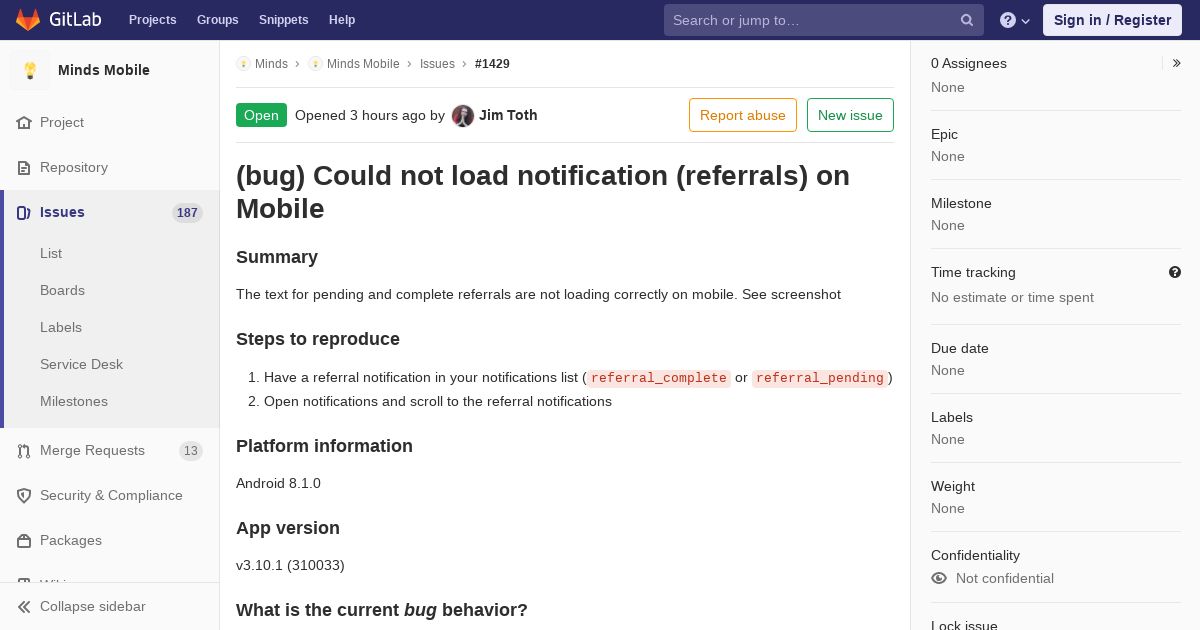
Task: Select the Milestones submenu item
Action: 74,401
